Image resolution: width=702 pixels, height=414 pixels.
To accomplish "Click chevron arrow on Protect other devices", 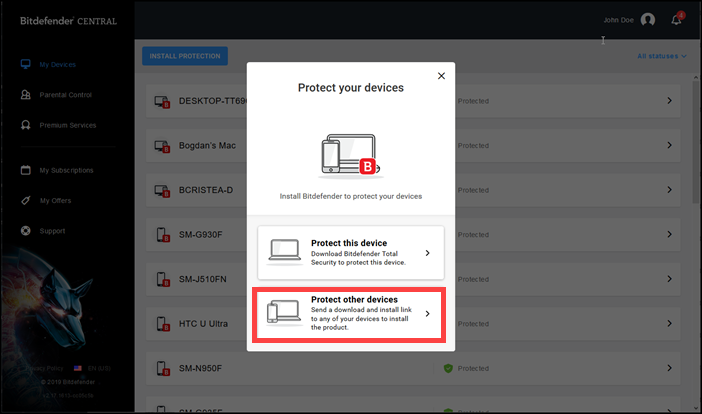I will 428,314.
